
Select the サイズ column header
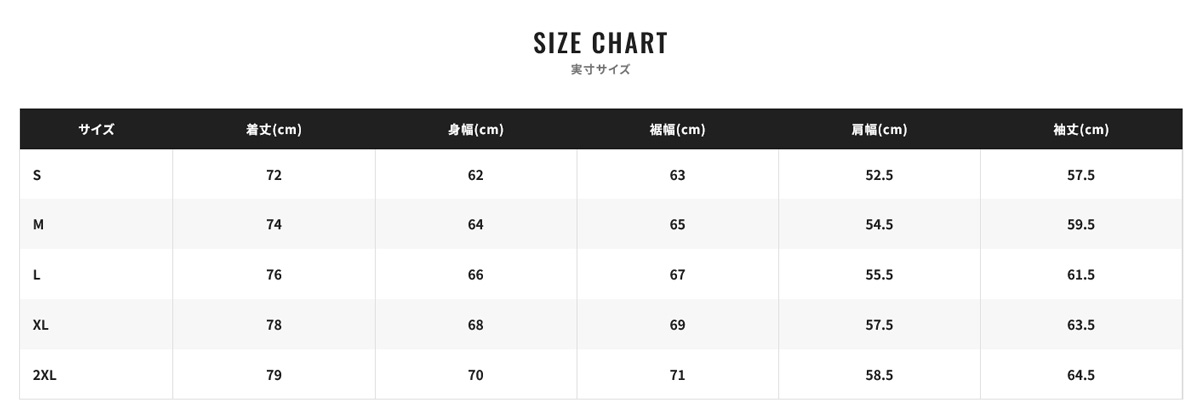click(x=96, y=129)
